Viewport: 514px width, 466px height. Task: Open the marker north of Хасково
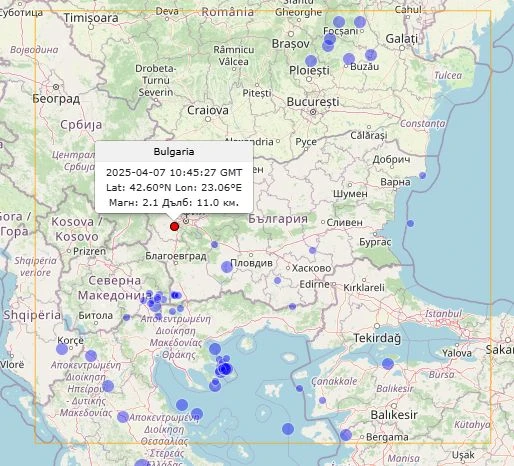pyautogui.click(x=312, y=250)
